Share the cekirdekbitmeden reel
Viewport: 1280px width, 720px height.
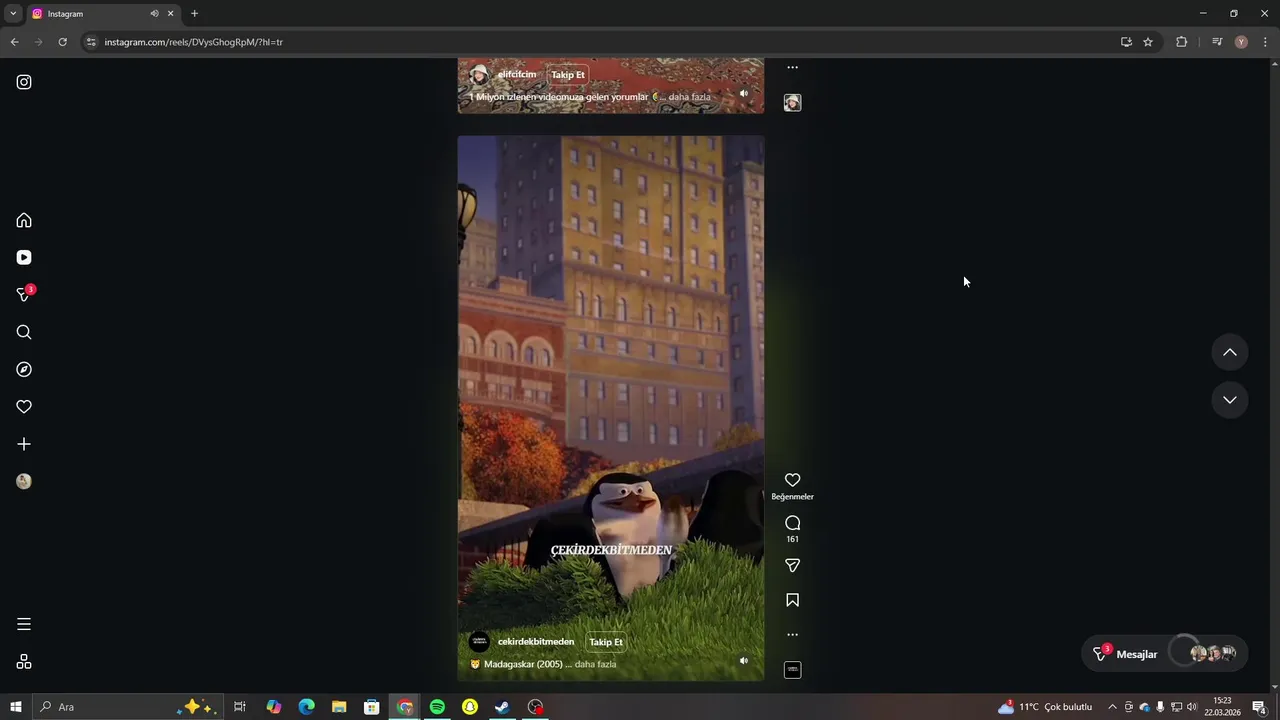792,566
